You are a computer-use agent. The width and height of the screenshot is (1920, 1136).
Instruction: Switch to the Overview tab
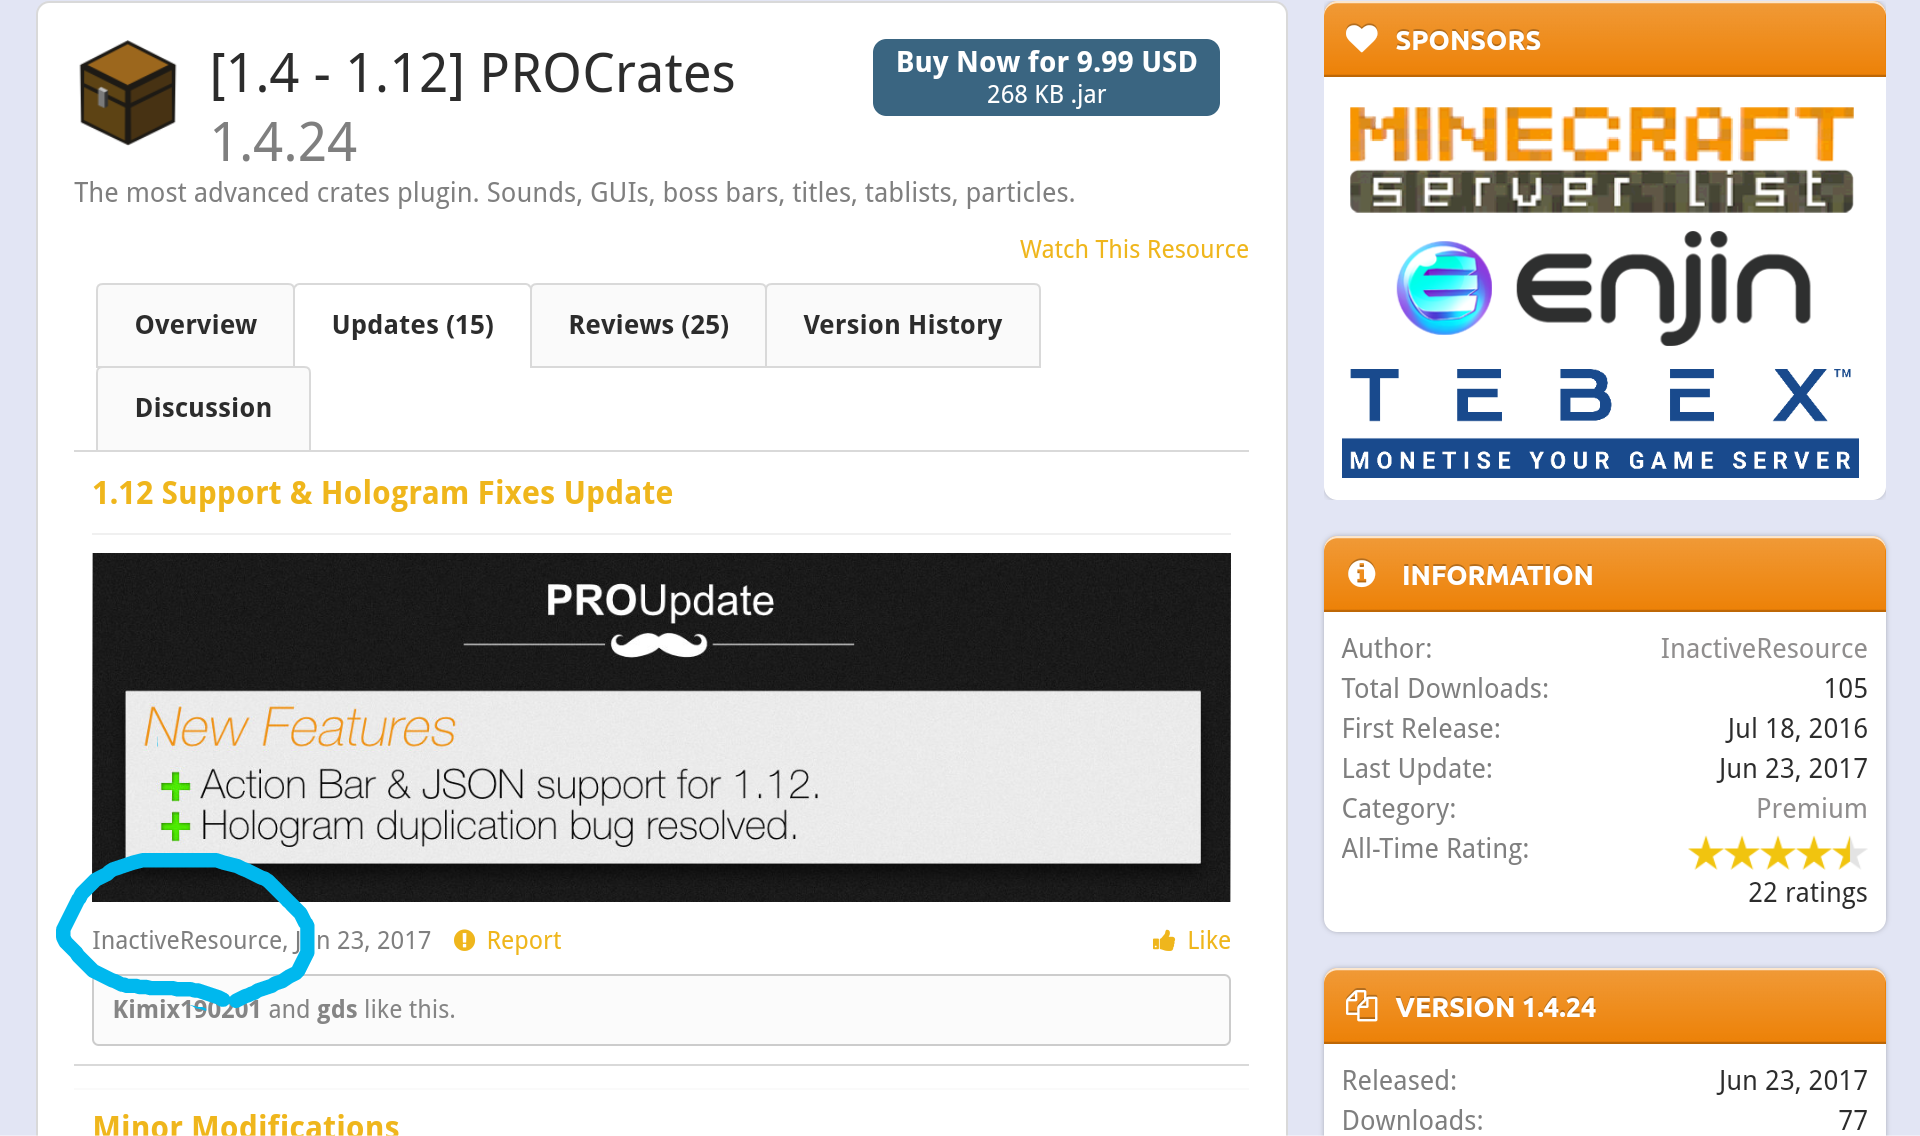tap(195, 325)
